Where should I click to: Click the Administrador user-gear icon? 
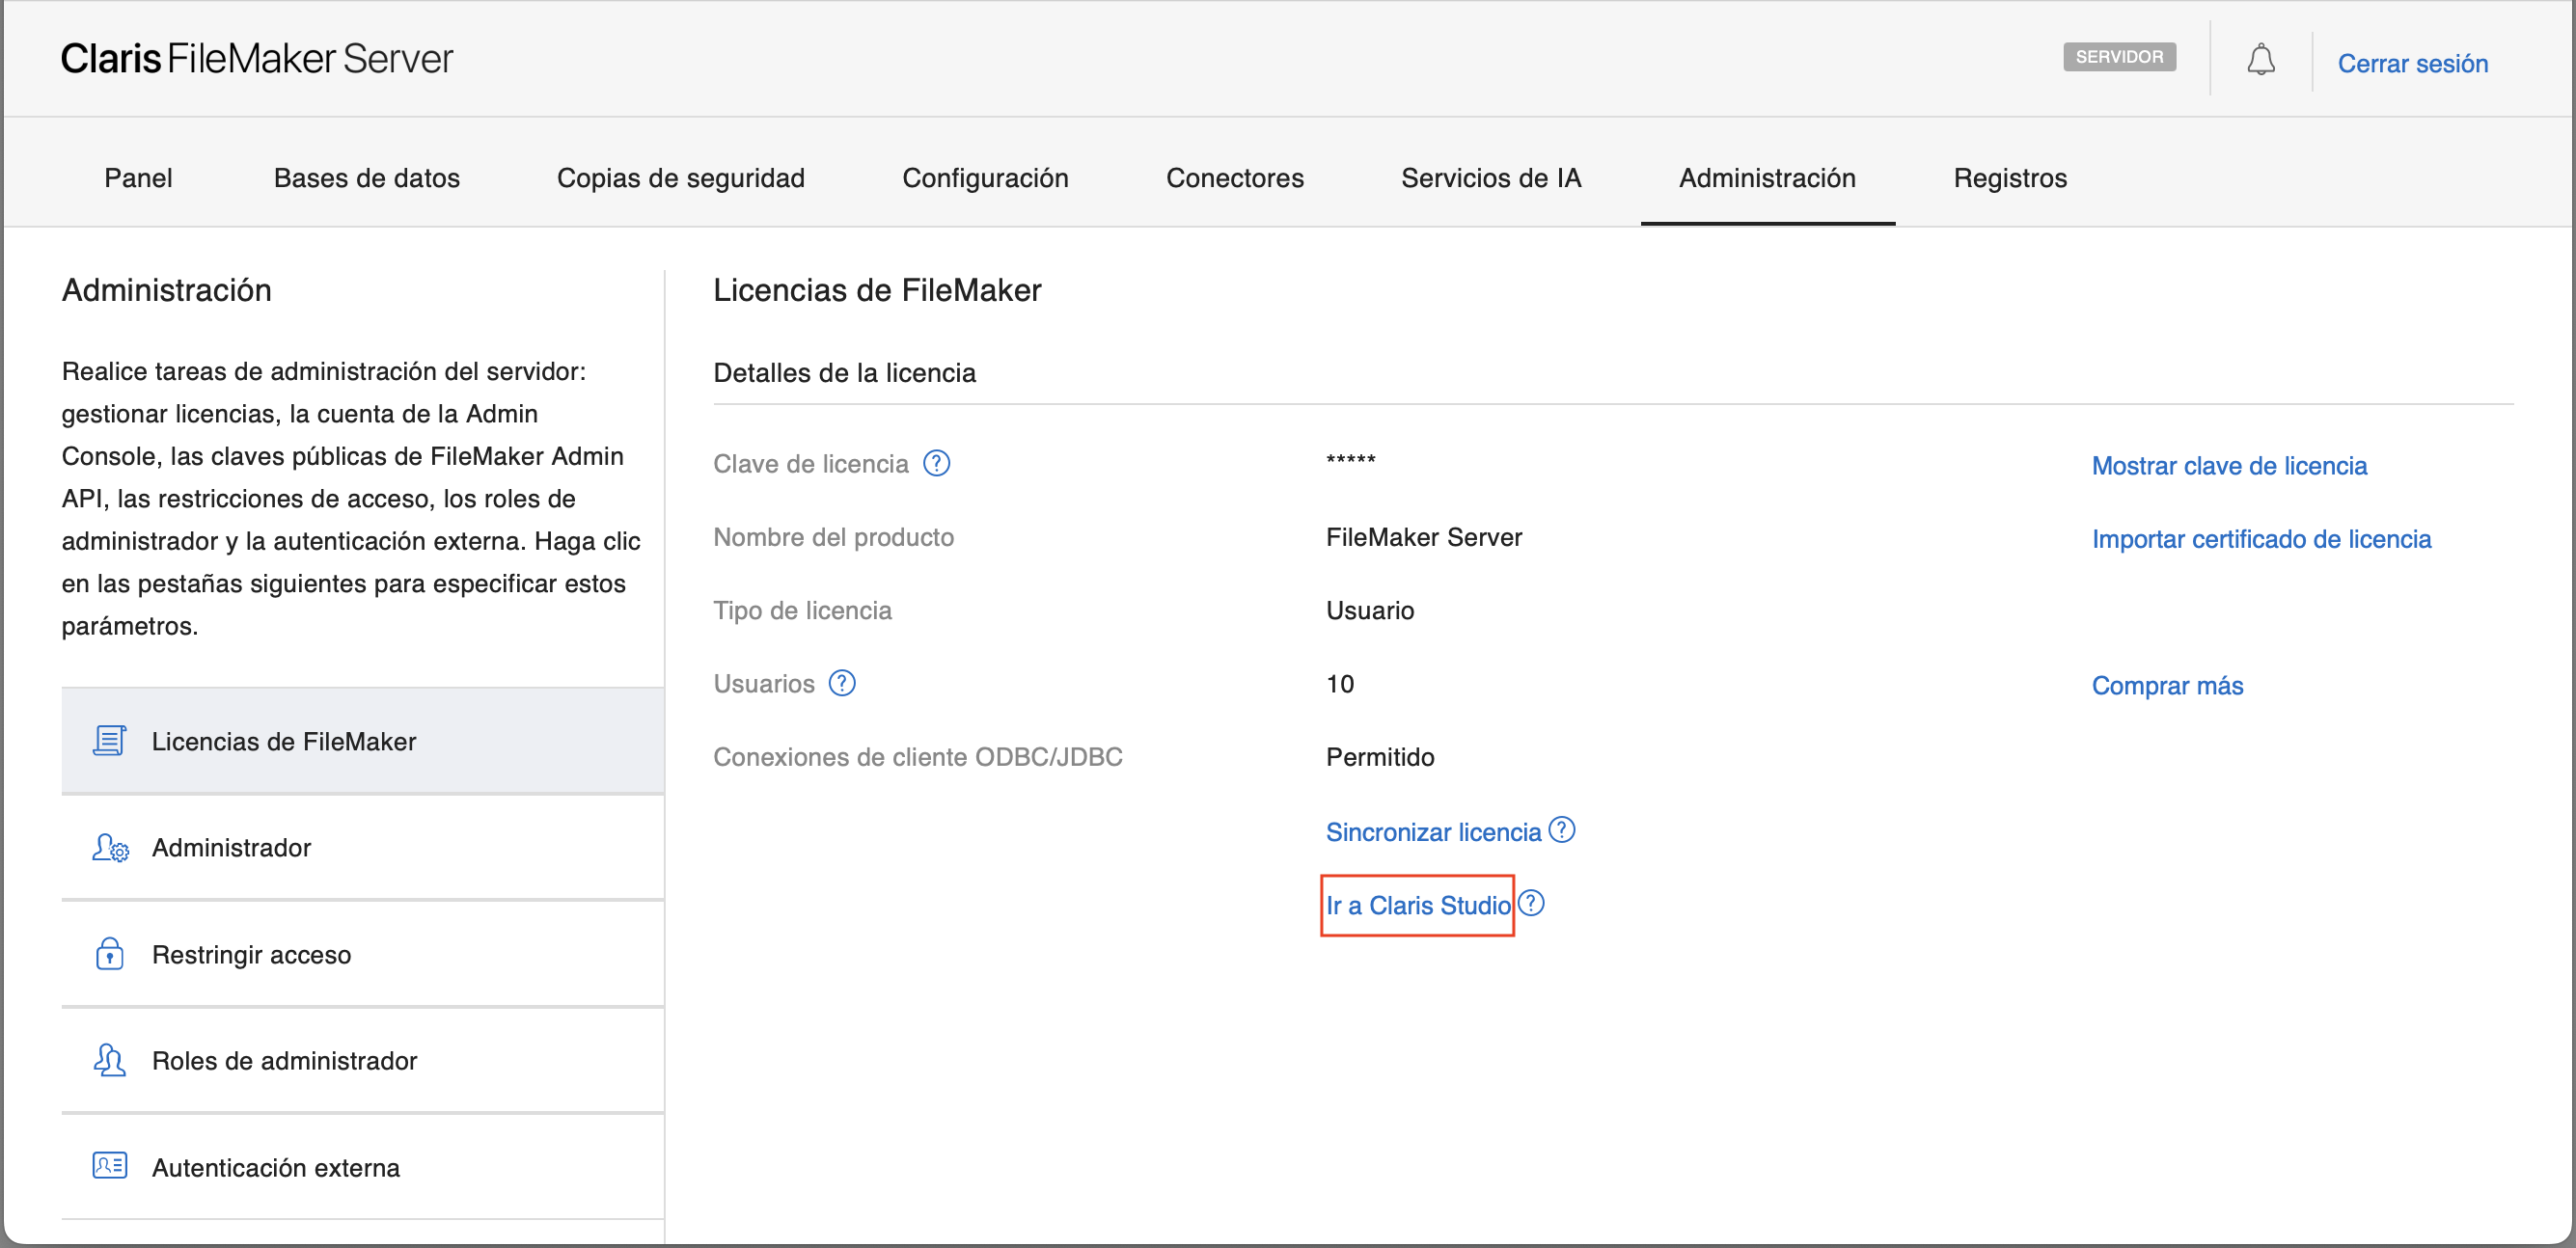[109, 848]
